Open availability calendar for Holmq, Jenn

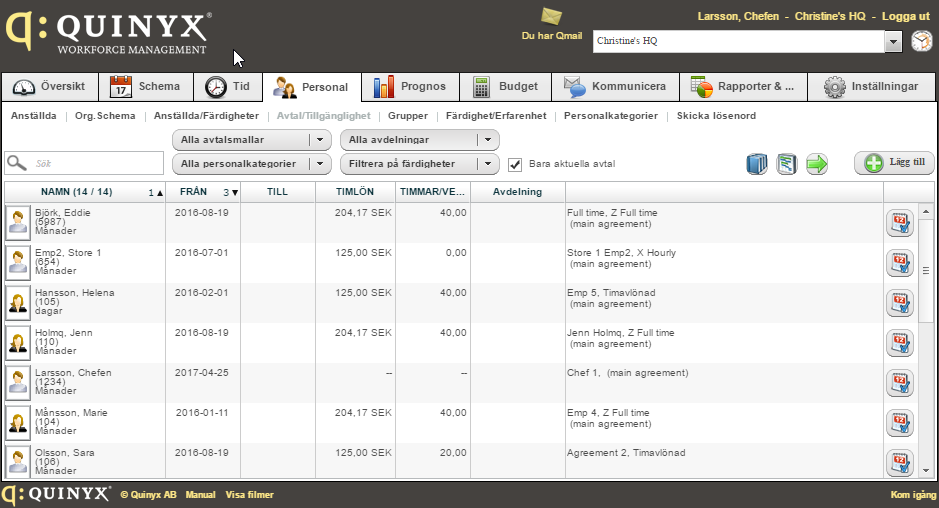click(899, 343)
